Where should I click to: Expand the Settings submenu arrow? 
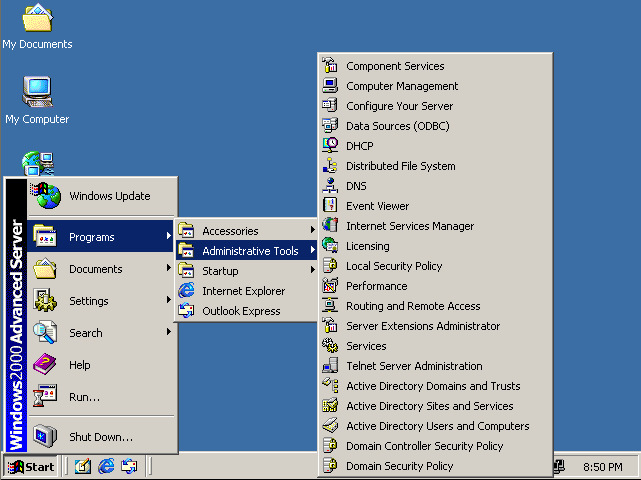168,300
